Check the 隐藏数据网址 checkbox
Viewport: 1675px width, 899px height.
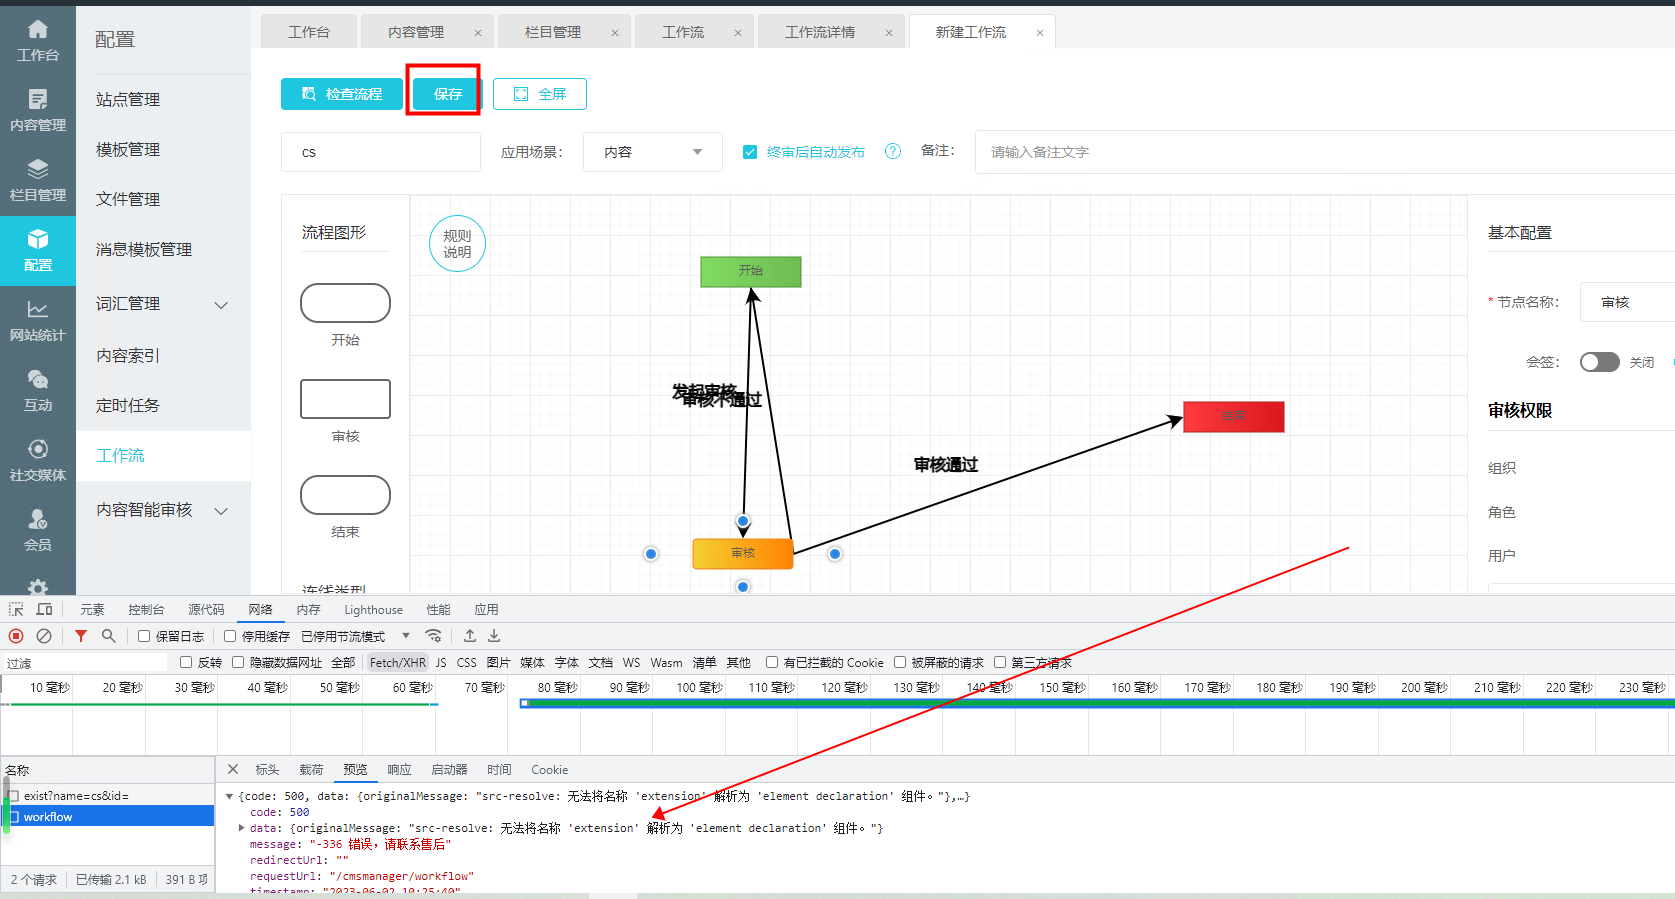238,662
